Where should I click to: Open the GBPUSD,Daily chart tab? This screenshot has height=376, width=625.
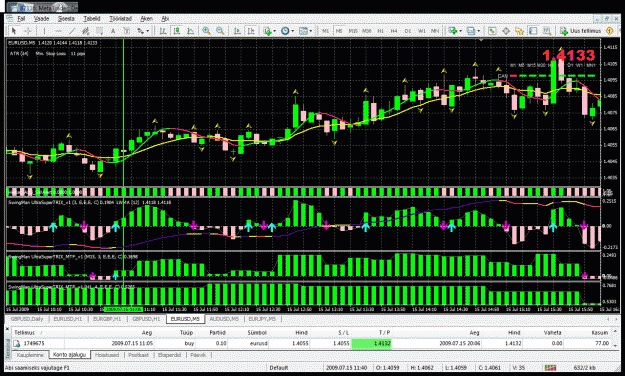27,319
